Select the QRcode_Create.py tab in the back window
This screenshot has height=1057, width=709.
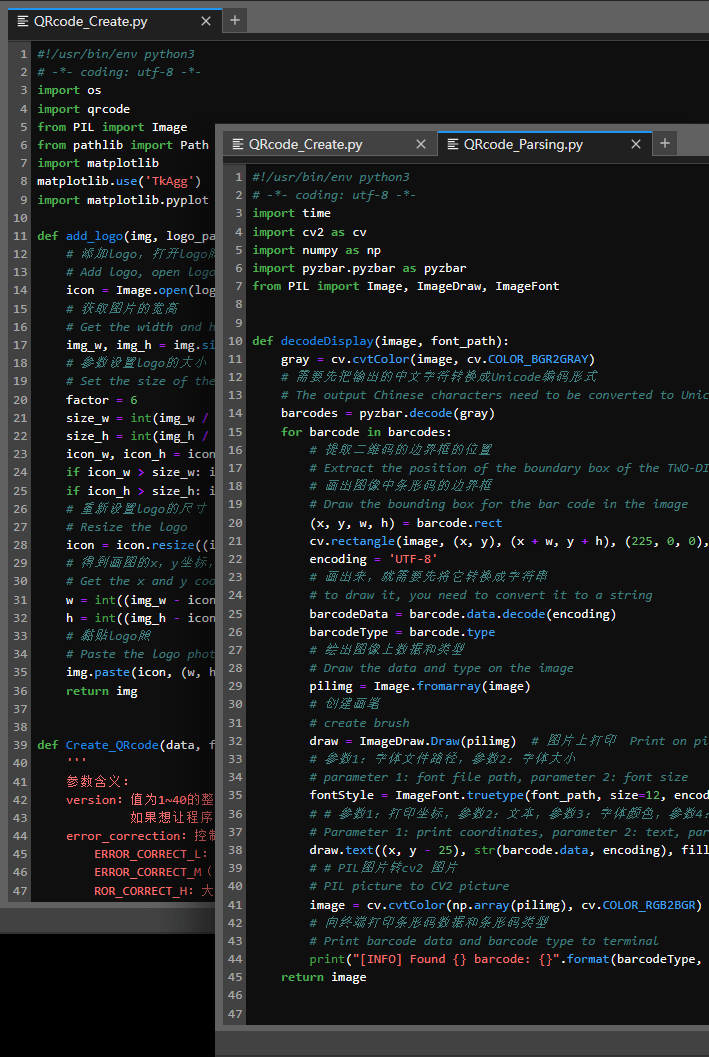(x=115, y=22)
